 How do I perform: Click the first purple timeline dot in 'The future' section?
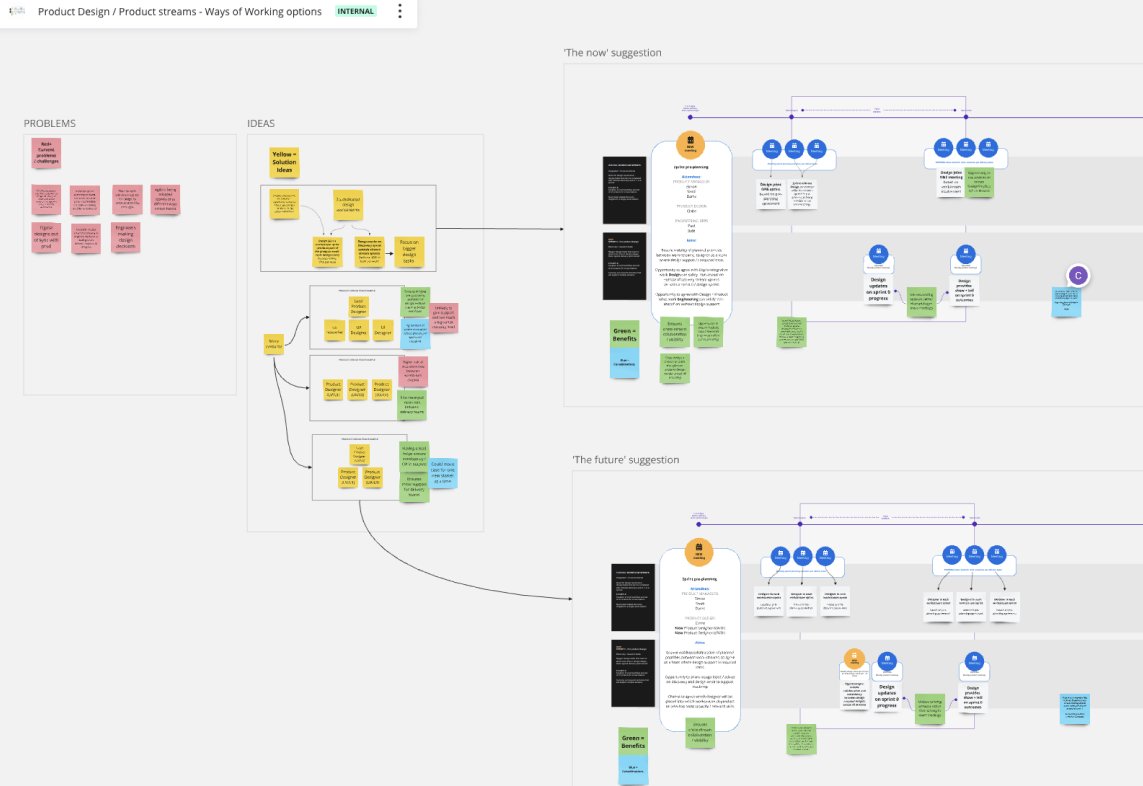pos(698,524)
